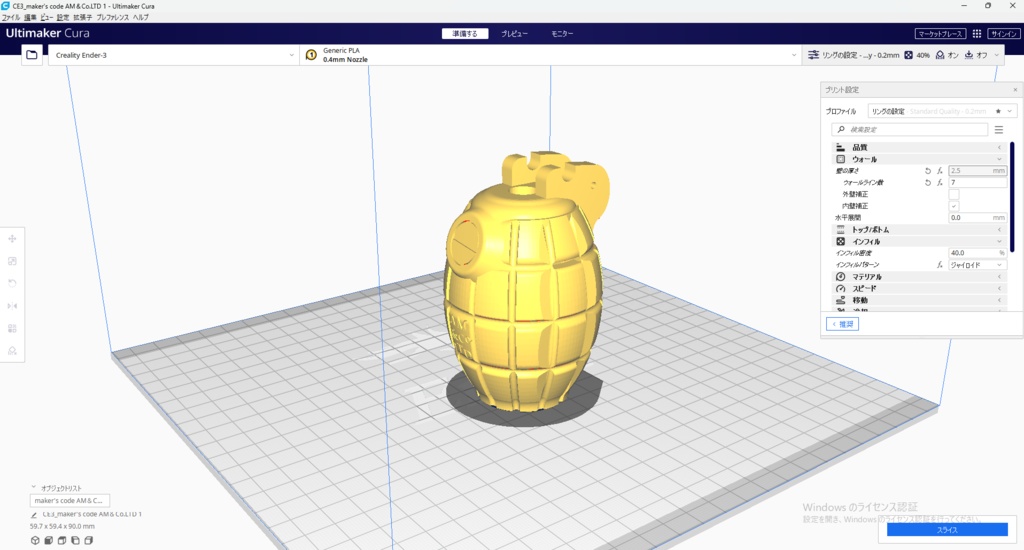Select the Per Model Settings tool
Image resolution: width=1024 pixels, height=550 pixels.
pos(12,329)
